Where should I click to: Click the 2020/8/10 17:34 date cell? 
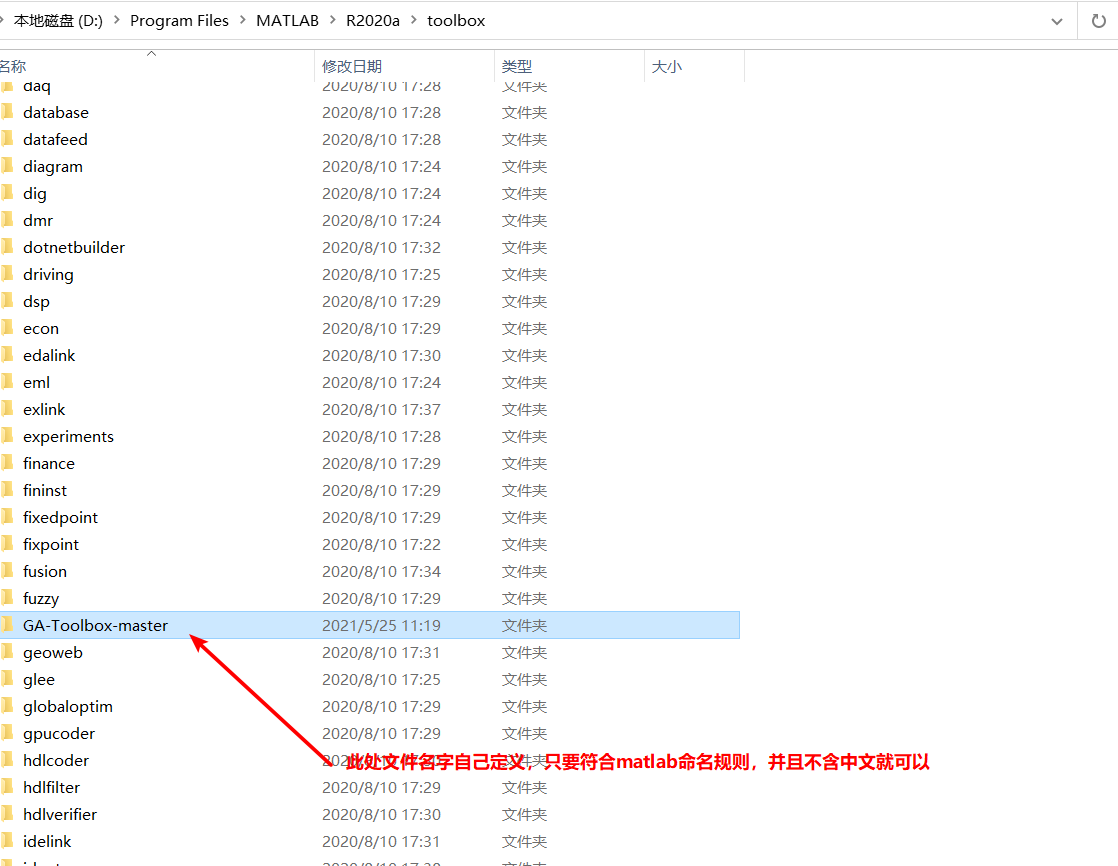(x=381, y=572)
